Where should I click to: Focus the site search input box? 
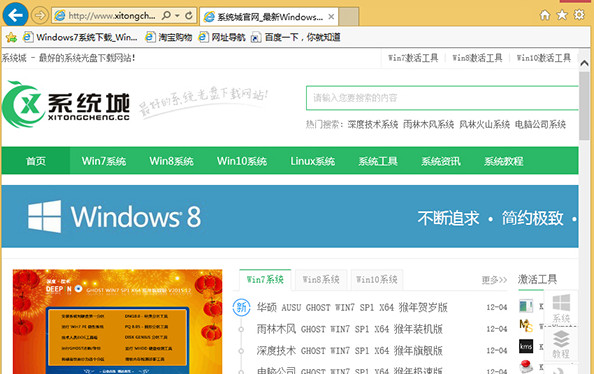[442, 98]
